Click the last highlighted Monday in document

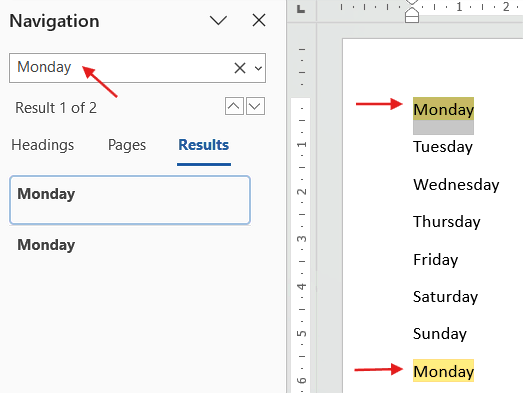443,371
